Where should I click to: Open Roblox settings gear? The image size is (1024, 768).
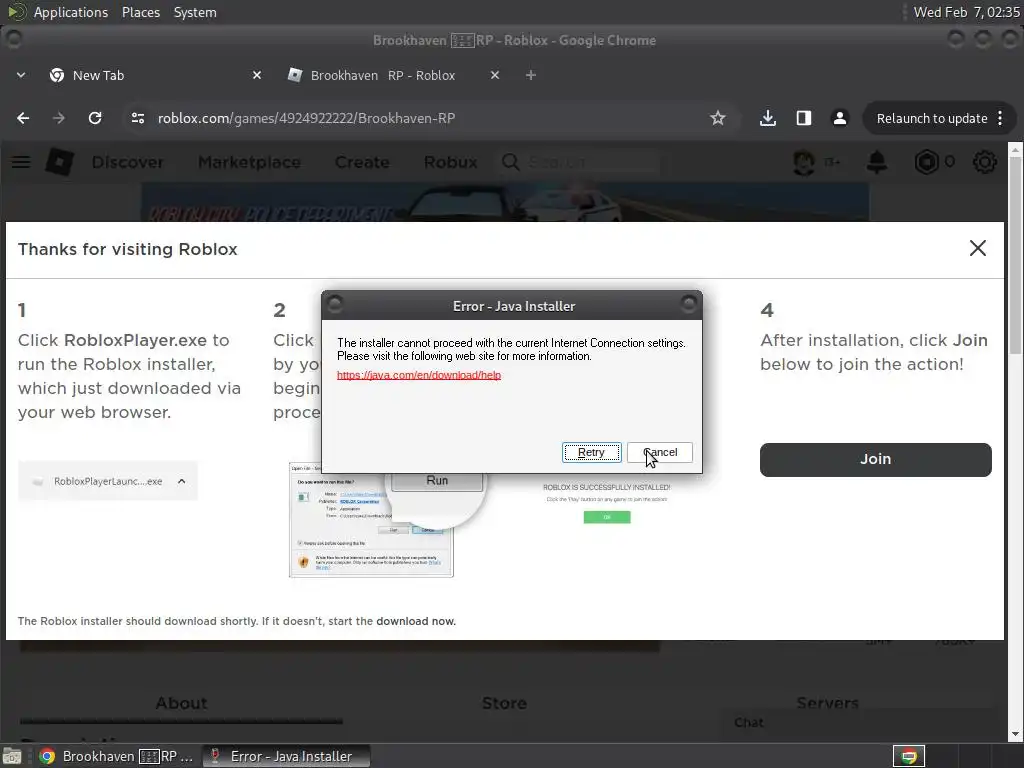(985, 162)
